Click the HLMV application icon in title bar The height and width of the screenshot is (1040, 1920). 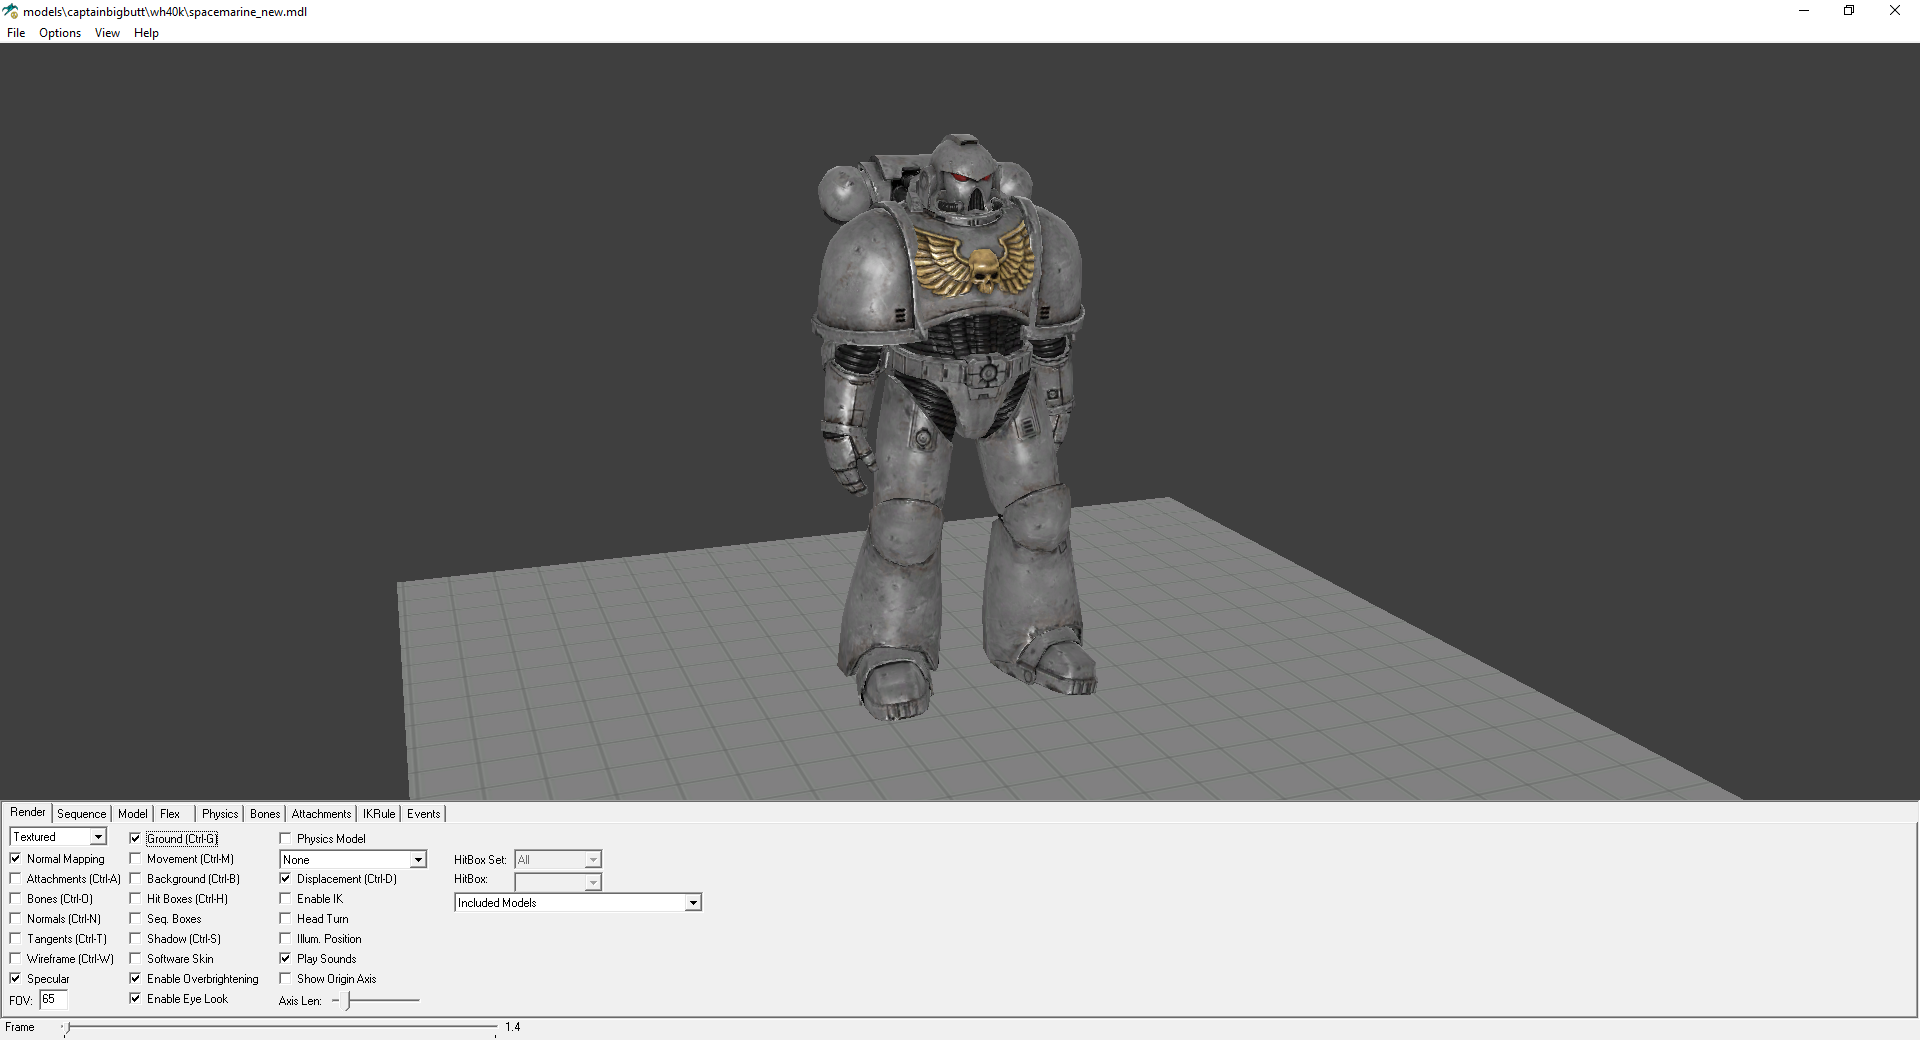tap(10, 11)
